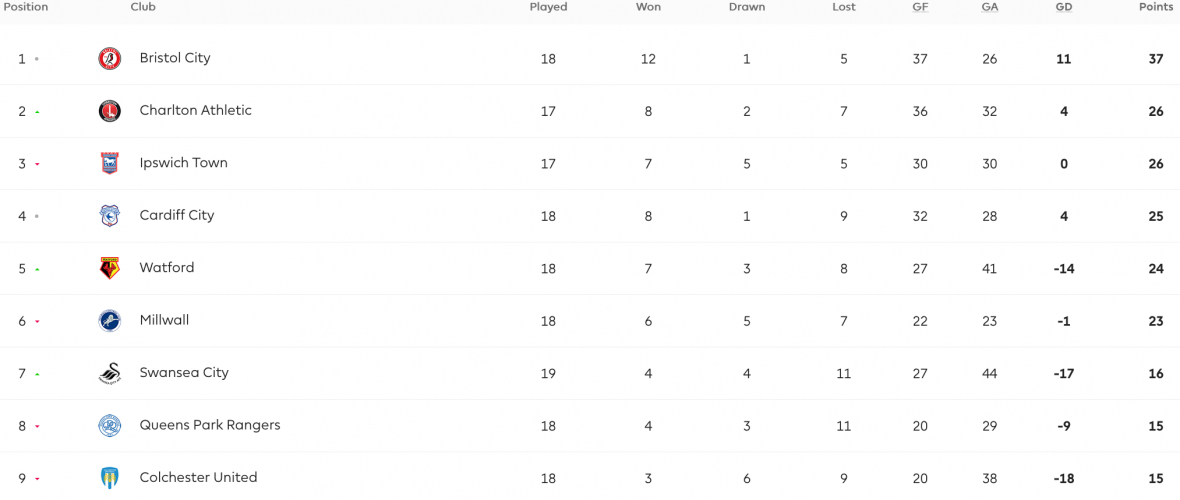Select the Swansea City swan logo
The width and height of the screenshot is (1180, 500).
click(x=110, y=373)
